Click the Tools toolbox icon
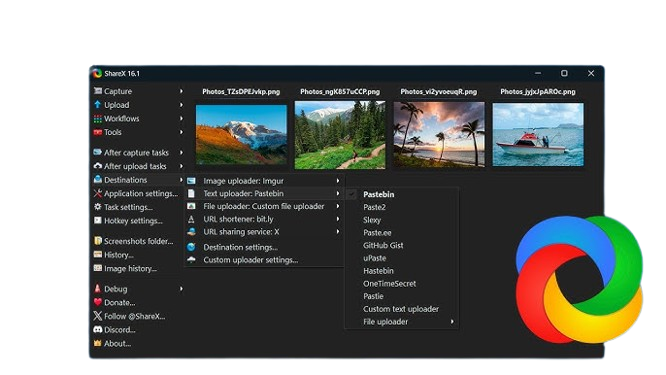666x375 pixels. [98, 132]
